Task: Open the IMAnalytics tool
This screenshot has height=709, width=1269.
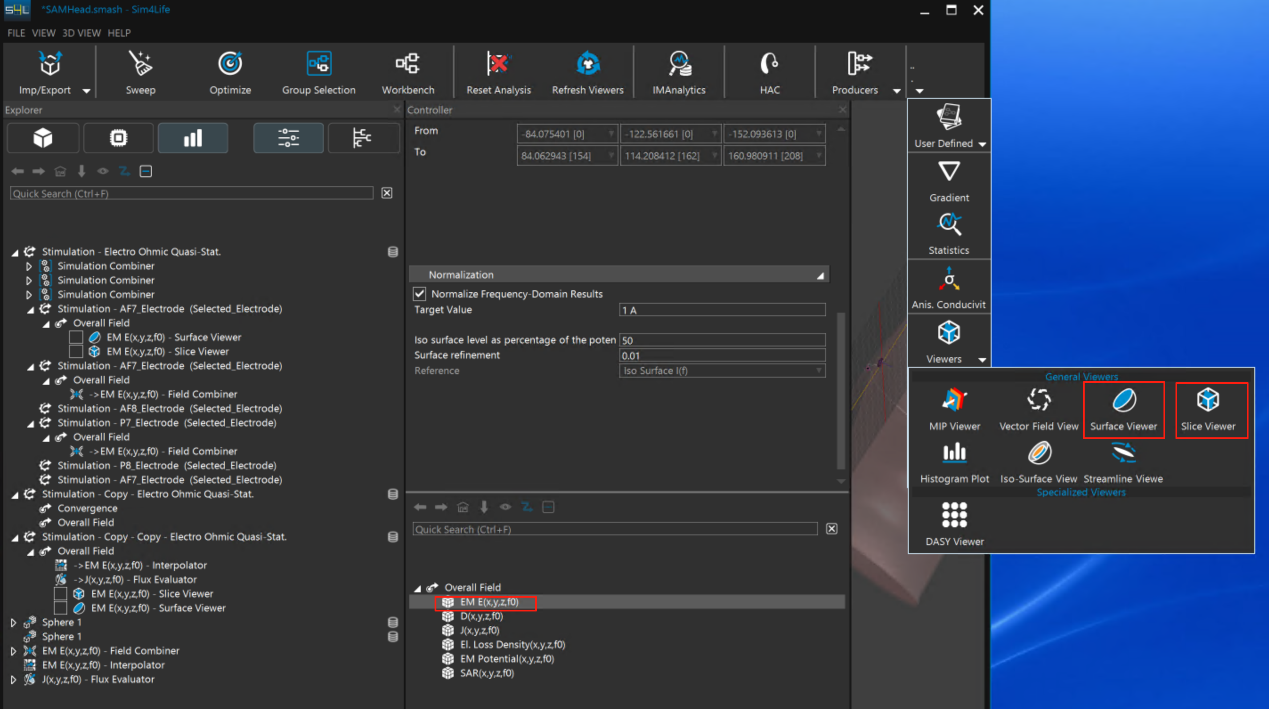Action: point(679,66)
